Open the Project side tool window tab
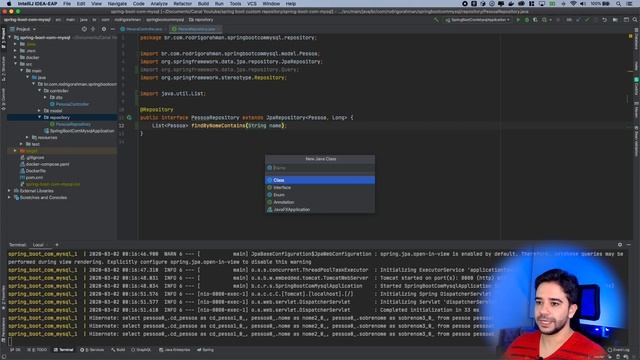This screenshot has width=640, height=360. [x=3, y=38]
